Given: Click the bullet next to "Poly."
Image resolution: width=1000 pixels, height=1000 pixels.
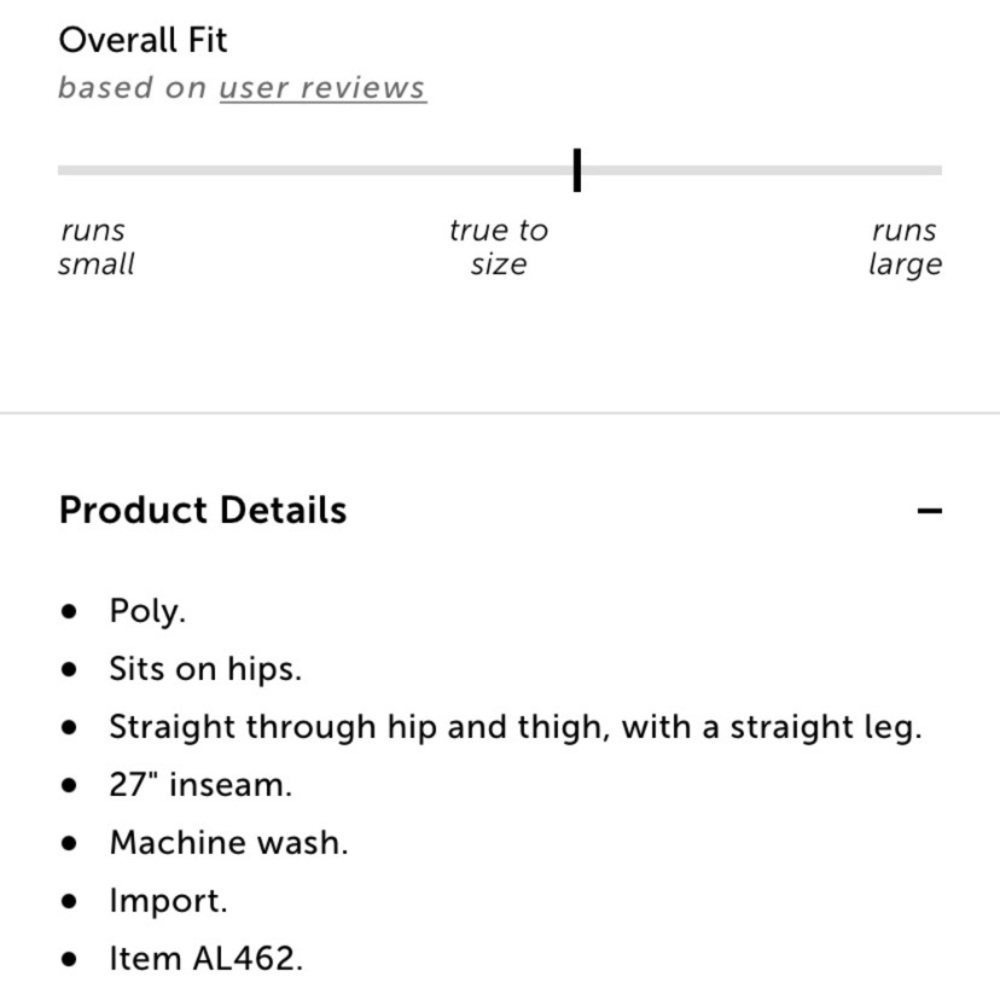Looking at the screenshot, I should (x=68, y=612).
